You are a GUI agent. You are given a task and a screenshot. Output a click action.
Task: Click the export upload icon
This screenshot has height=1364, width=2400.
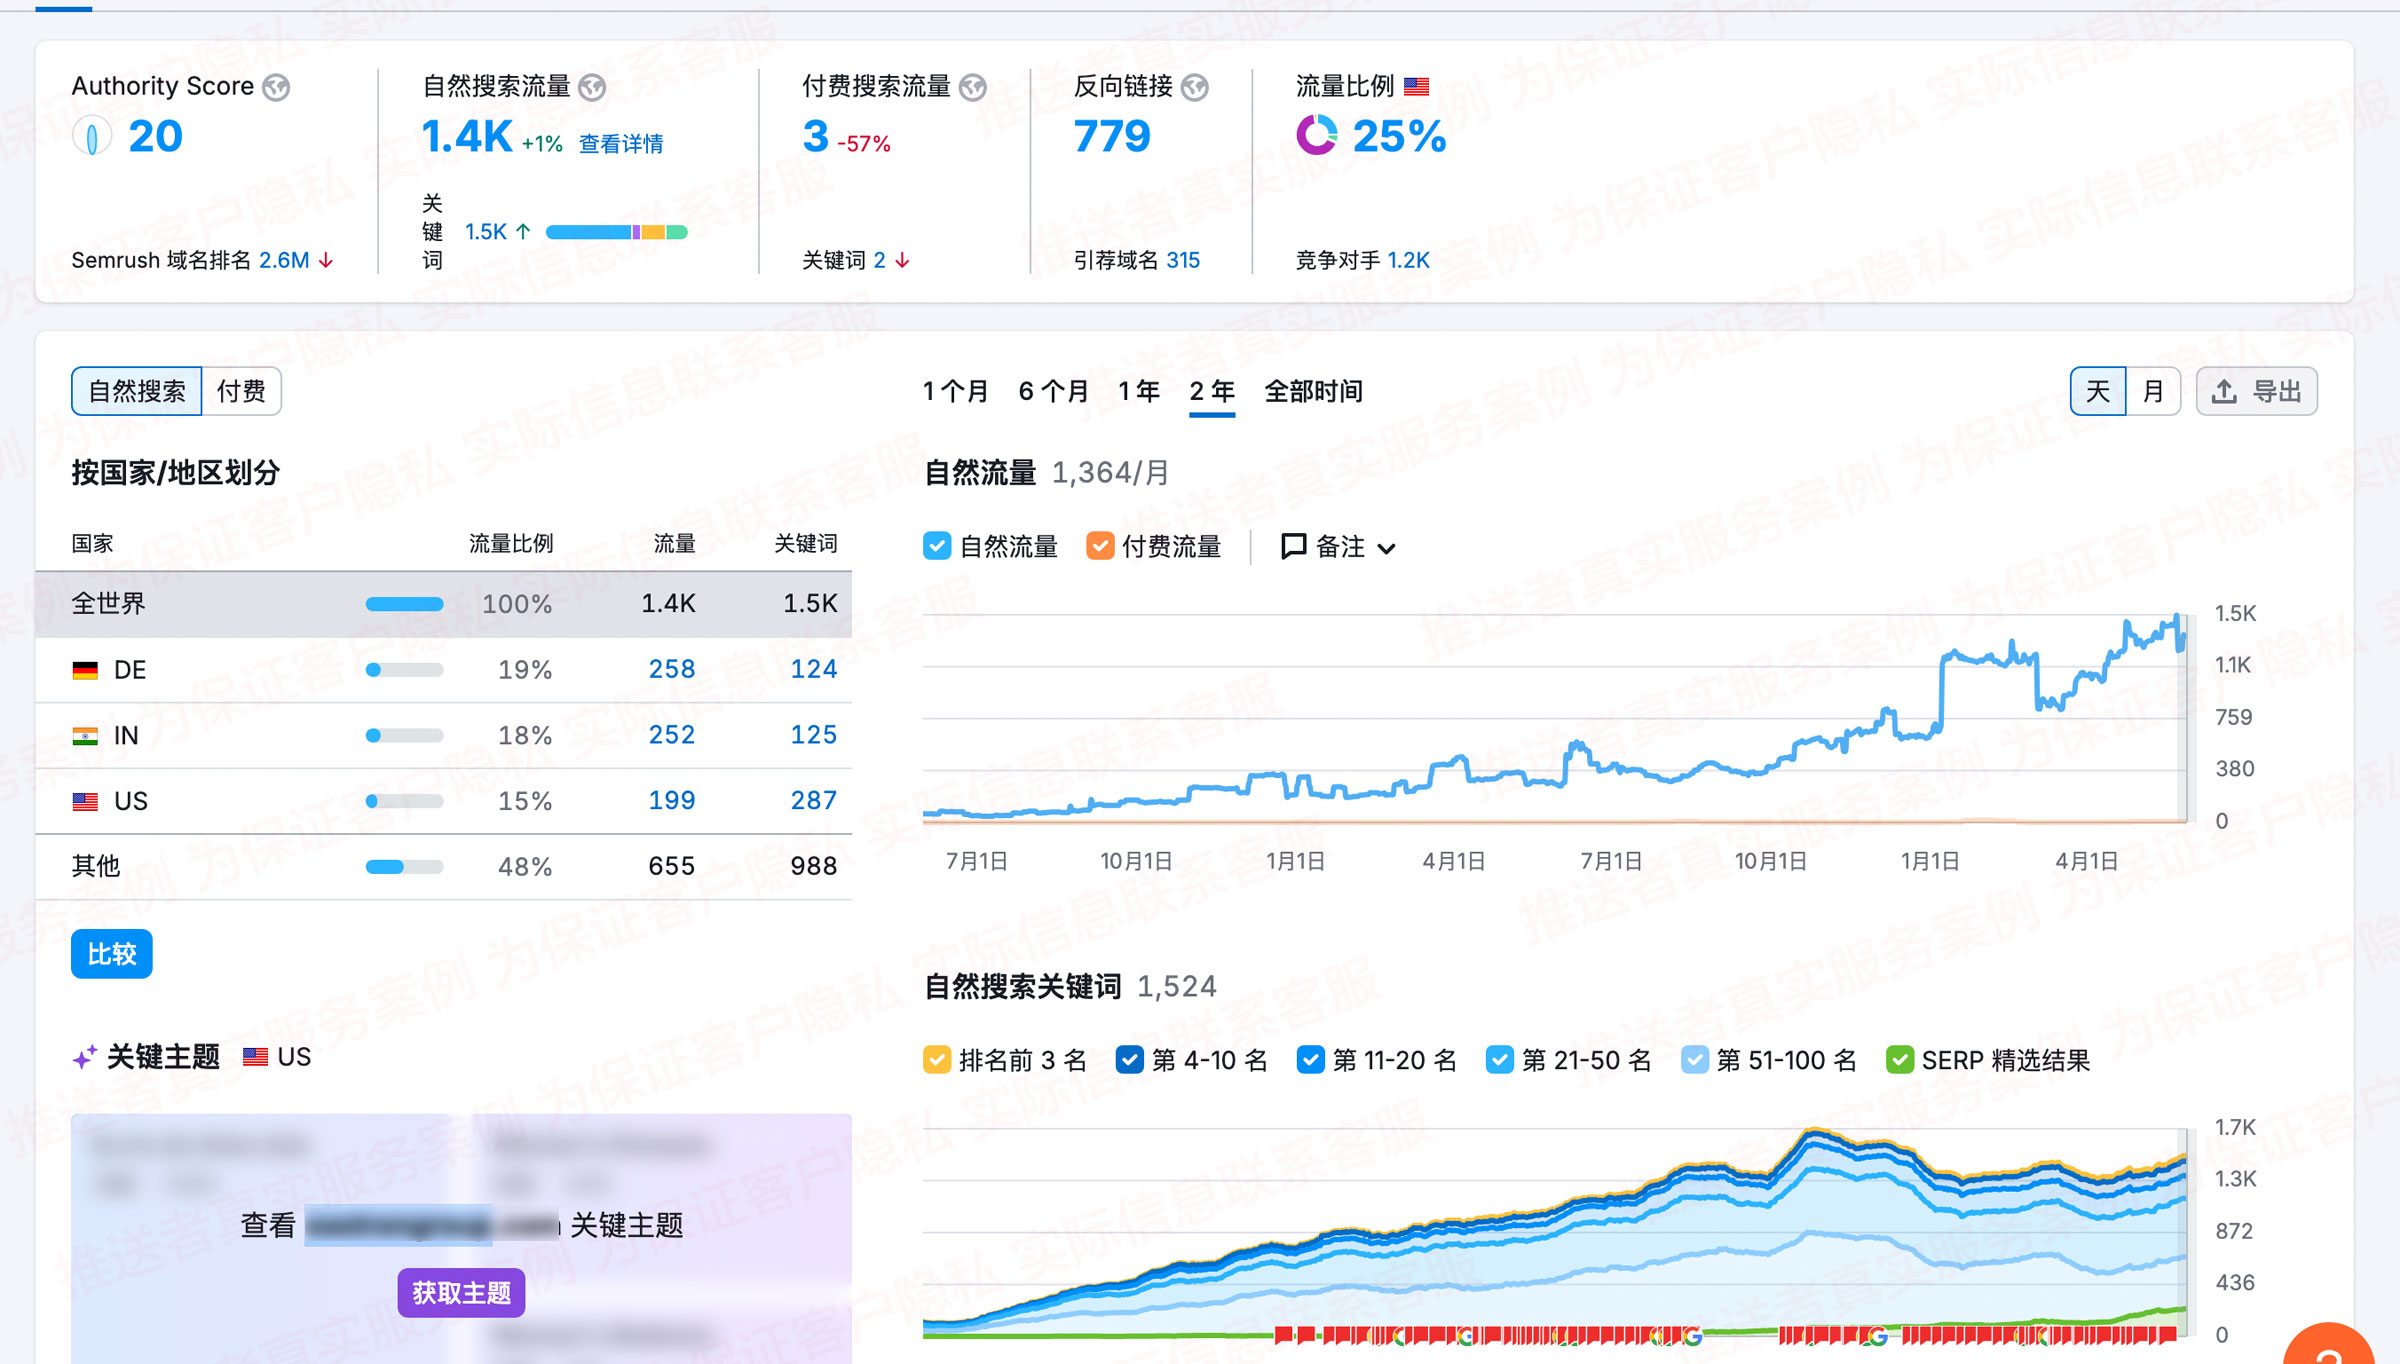click(2224, 391)
